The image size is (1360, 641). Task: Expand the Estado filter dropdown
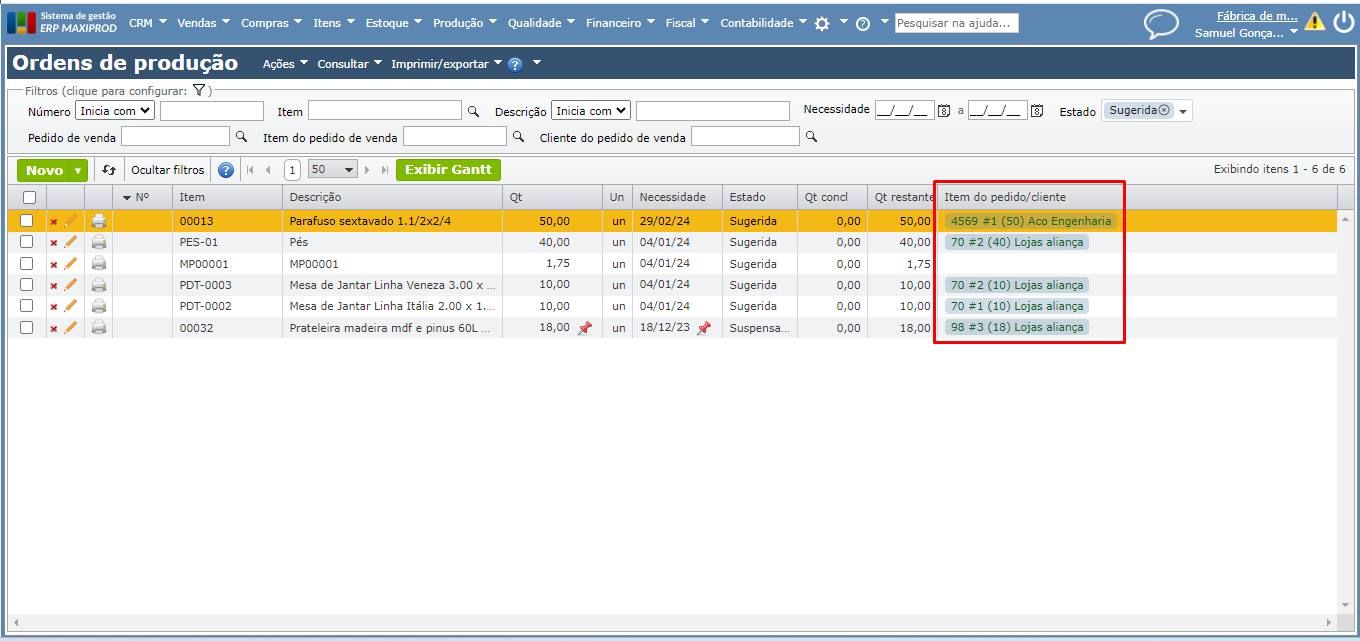pos(1183,112)
